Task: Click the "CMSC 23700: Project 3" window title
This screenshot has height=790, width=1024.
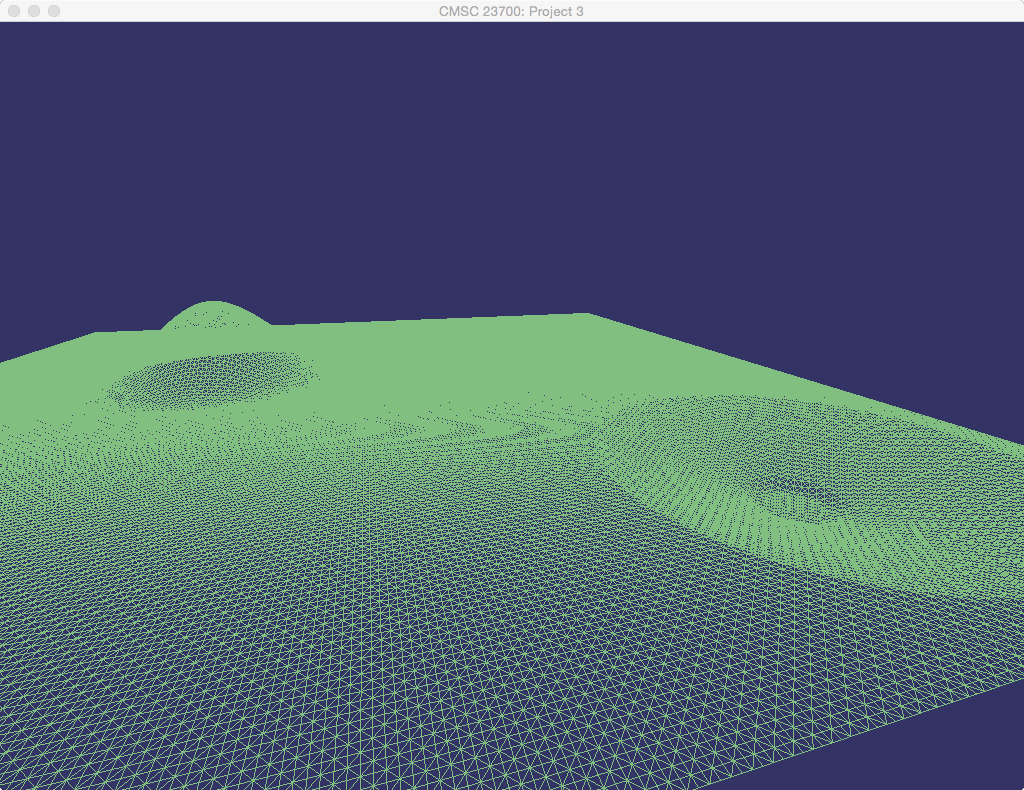Action: (x=511, y=11)
